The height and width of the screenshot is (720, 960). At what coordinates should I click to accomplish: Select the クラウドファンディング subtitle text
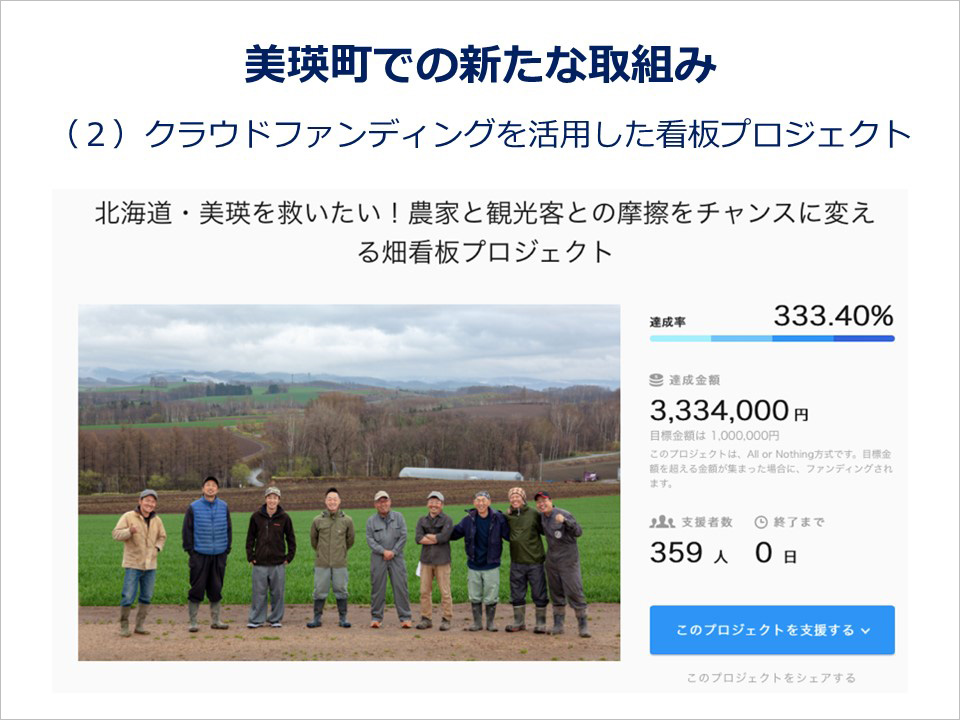pyautogui.click(x=480, y=128)
